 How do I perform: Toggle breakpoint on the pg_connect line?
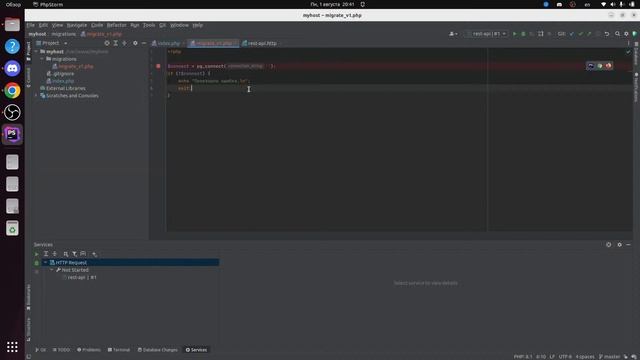(158, 66)
